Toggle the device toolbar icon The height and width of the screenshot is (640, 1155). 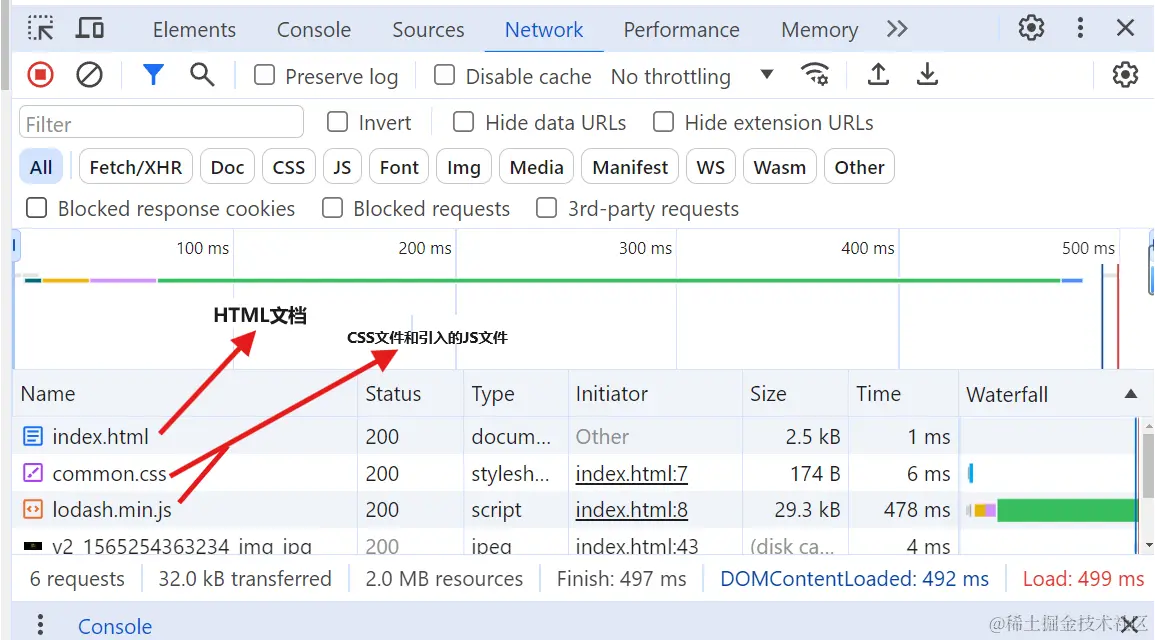pyautogui.click(x=90, y=29)
